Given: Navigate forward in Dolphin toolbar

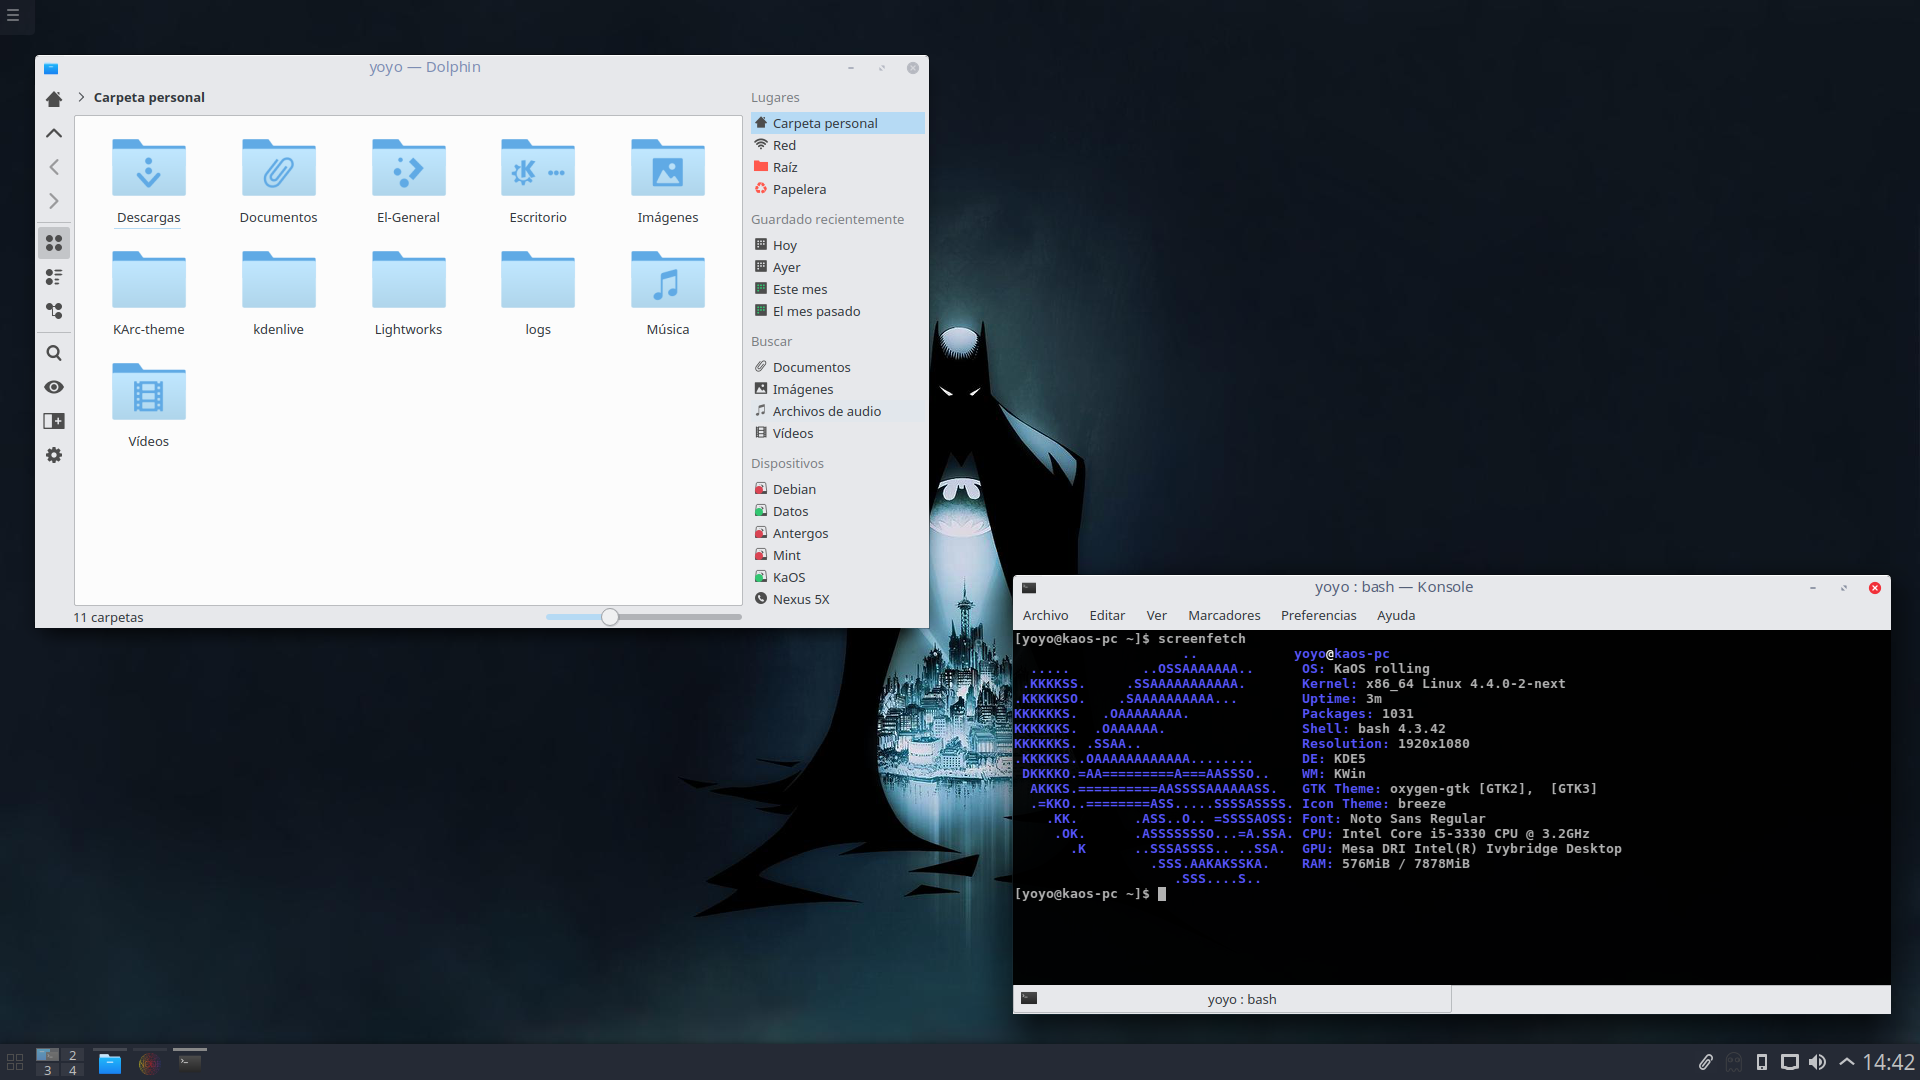Looking at the screenshot, I should (54, 201).
